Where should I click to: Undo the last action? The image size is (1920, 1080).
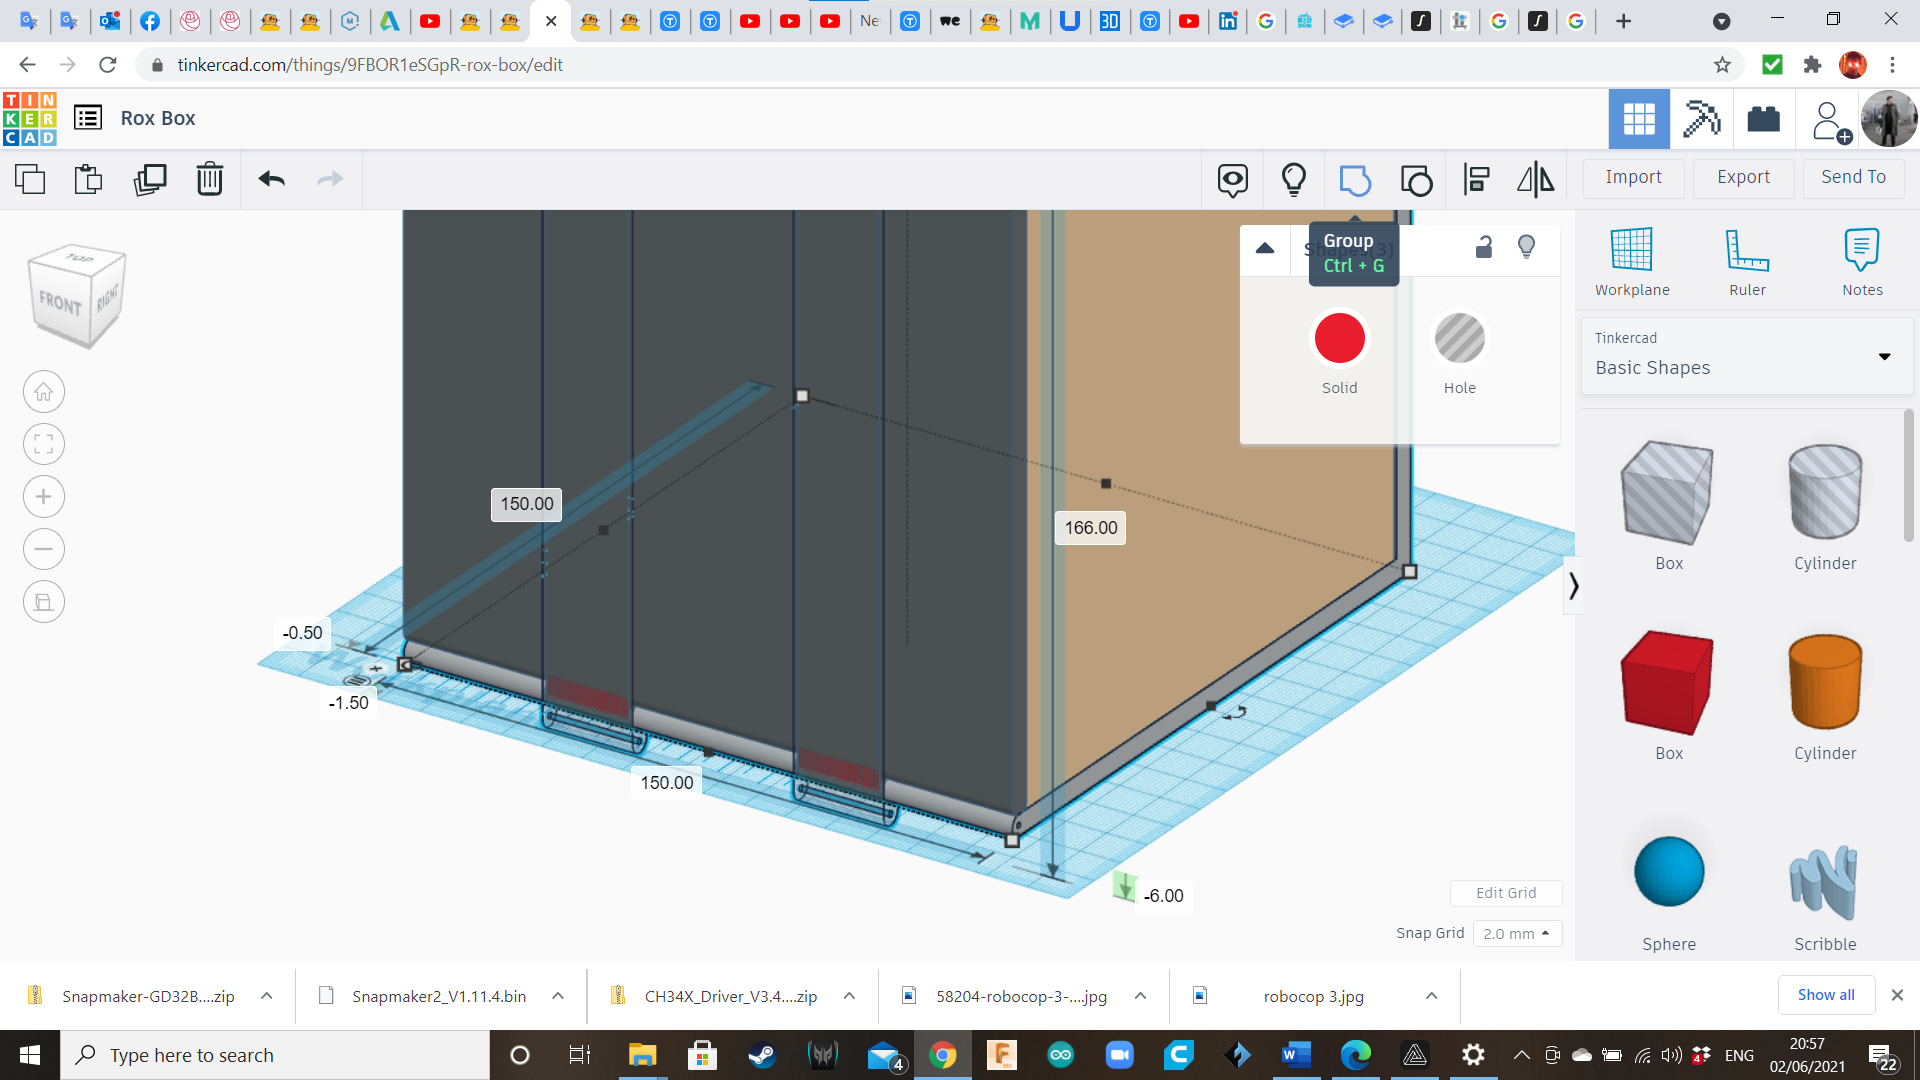(x=271, y=179)
